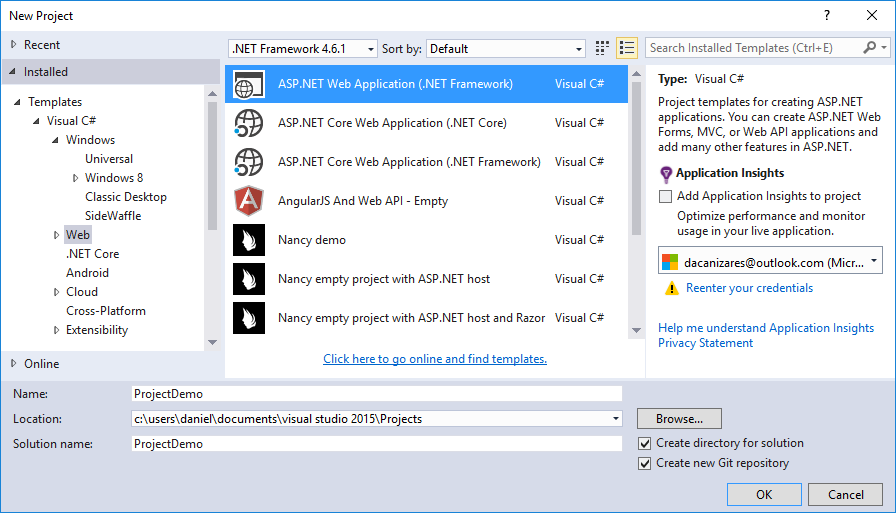Click the ASP.NET Core (.NET Core) globe icon
Screen dimensions: 896x513
[x=249, y=123]
